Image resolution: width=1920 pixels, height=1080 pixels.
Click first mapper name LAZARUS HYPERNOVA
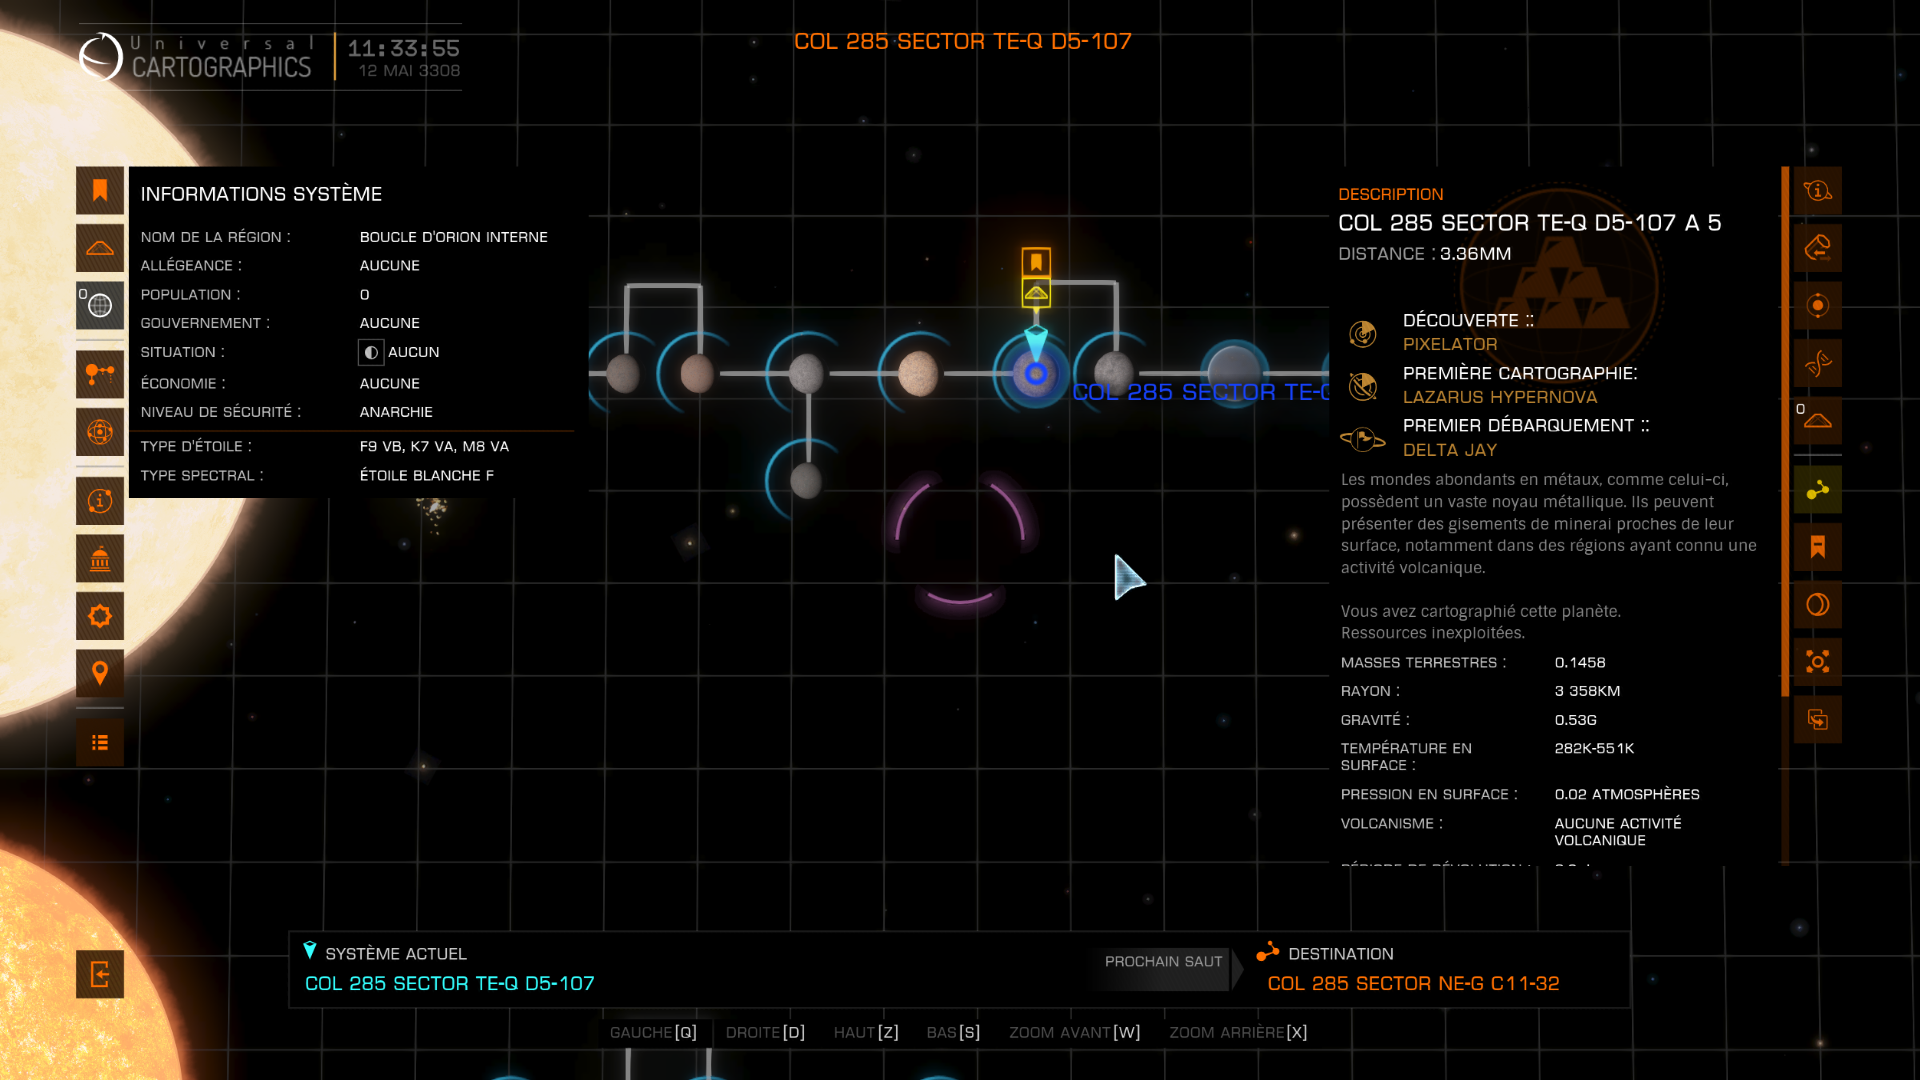click(x=1499, y=397)
